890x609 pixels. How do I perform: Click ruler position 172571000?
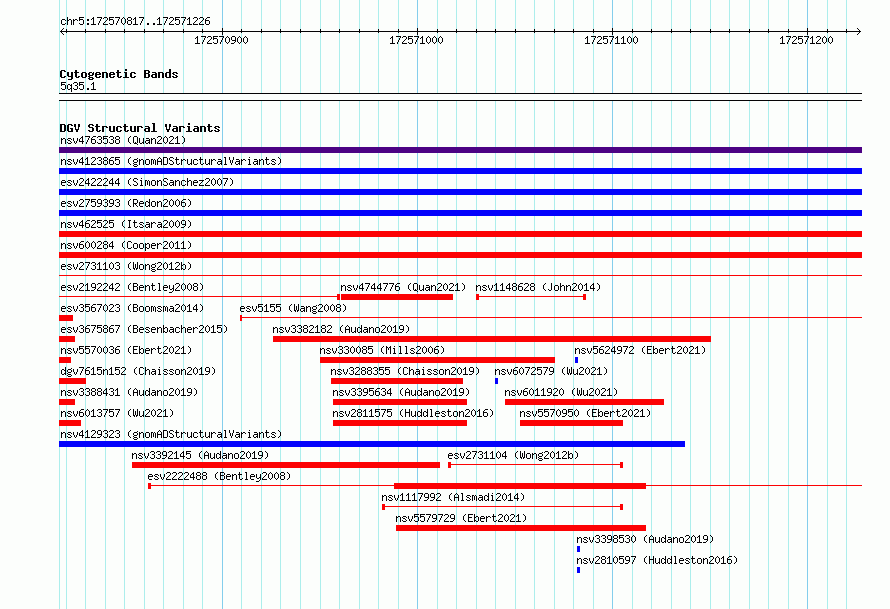(x=416, y=40)
